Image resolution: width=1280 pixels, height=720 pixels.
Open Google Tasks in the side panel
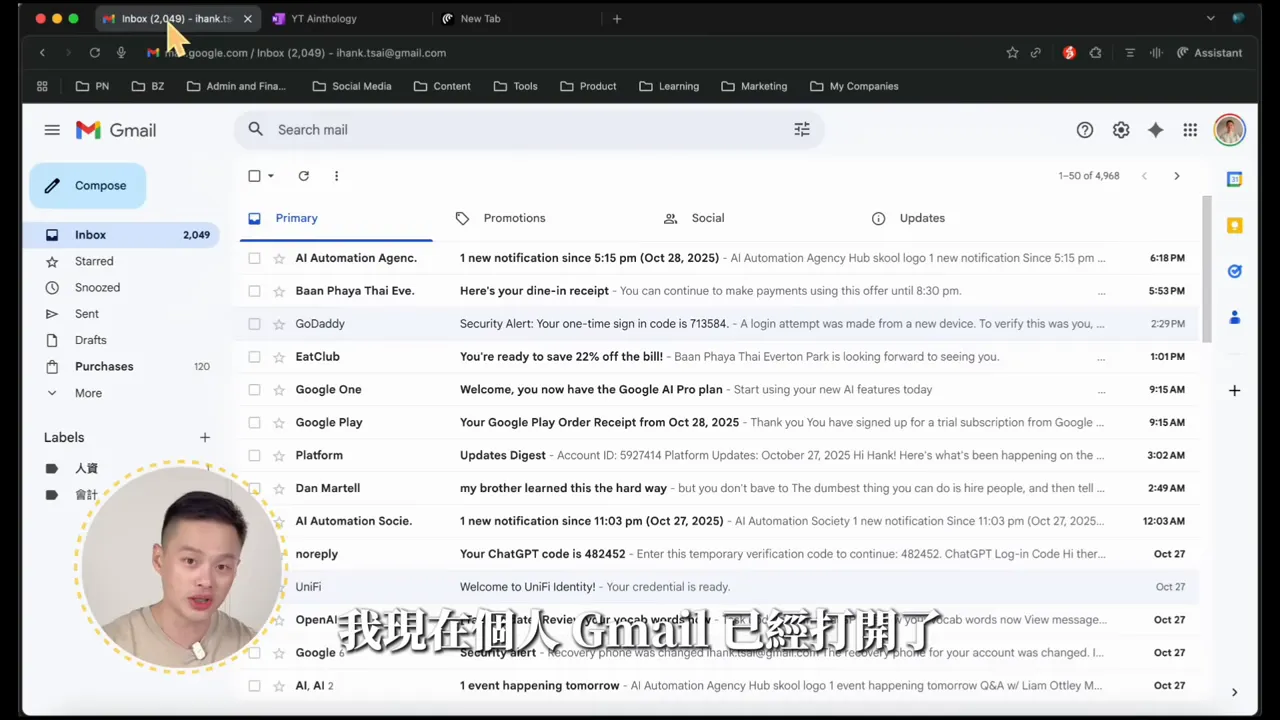pos(1234,271)
